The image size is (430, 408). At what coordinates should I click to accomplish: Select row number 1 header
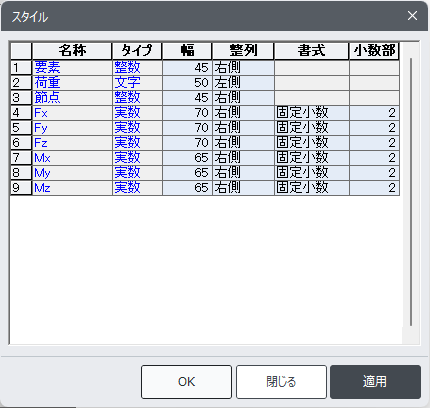[21, 68]
